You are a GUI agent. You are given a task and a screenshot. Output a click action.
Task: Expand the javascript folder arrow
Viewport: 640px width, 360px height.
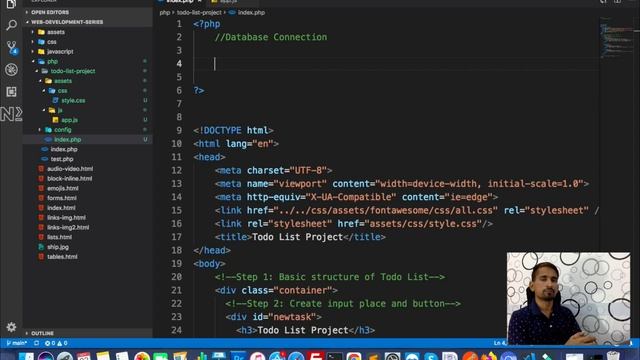tap(33, 51)
